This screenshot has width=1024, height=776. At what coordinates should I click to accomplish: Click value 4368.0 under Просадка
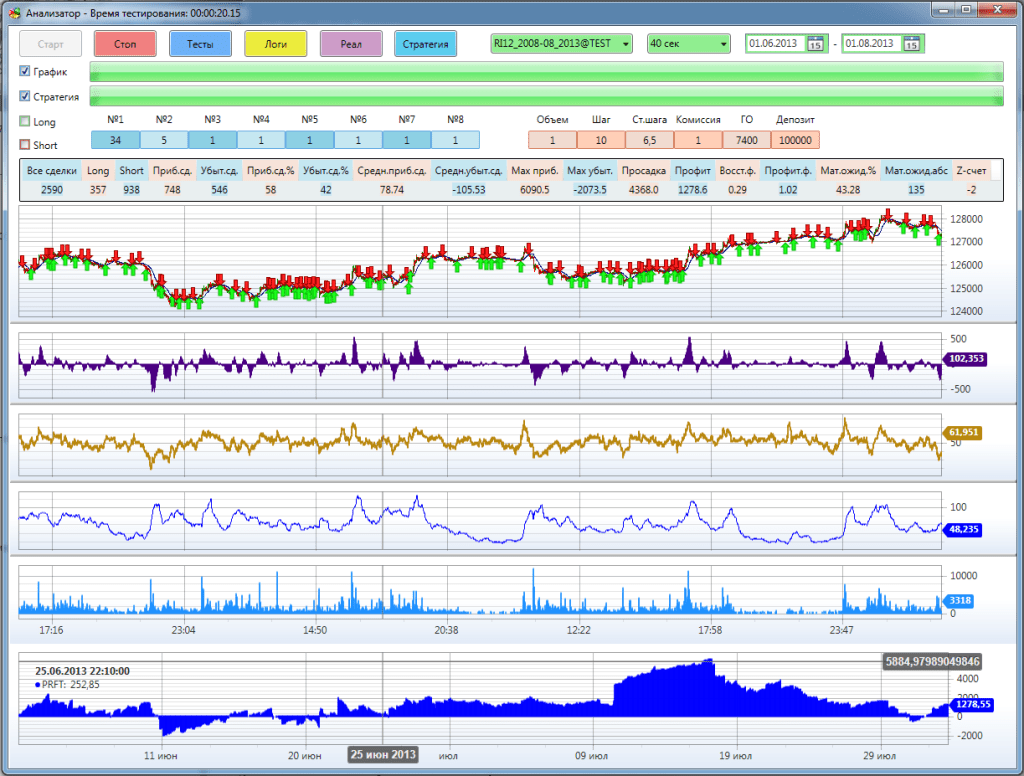tap(643, 189)
